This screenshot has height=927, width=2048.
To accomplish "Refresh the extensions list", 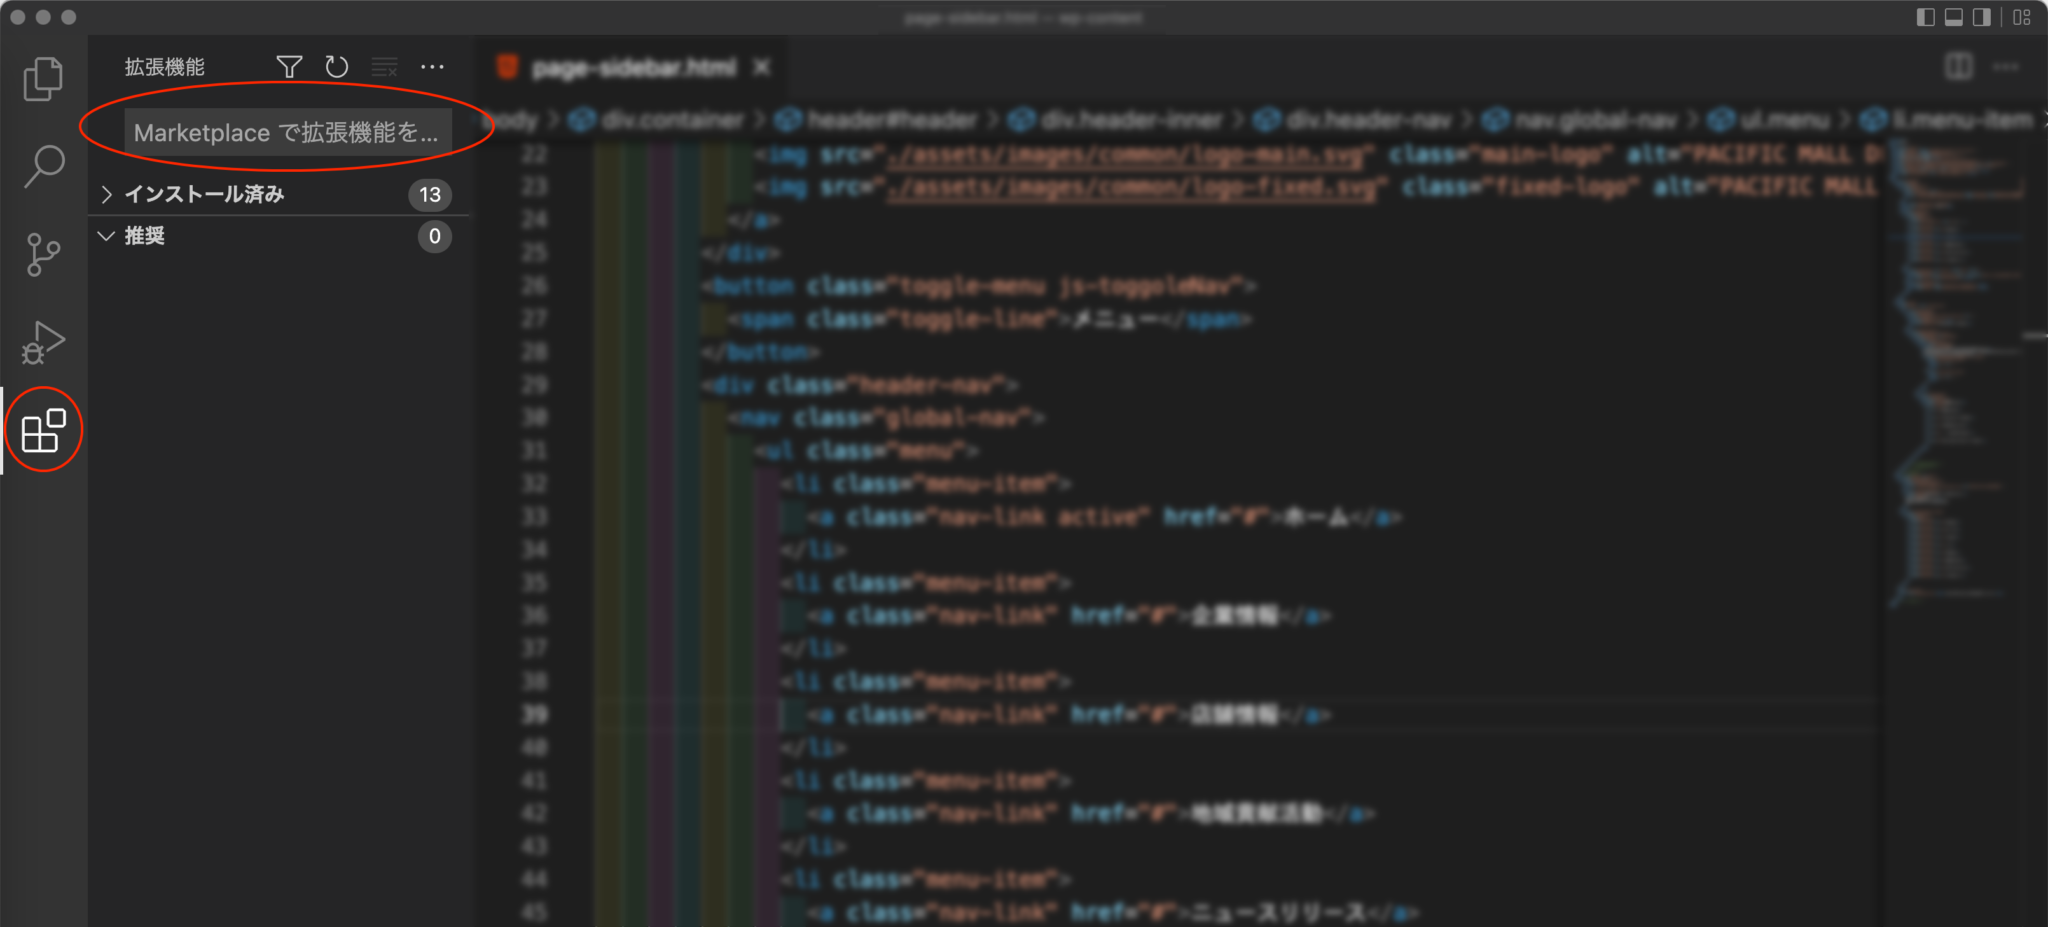I will (337, 66).
